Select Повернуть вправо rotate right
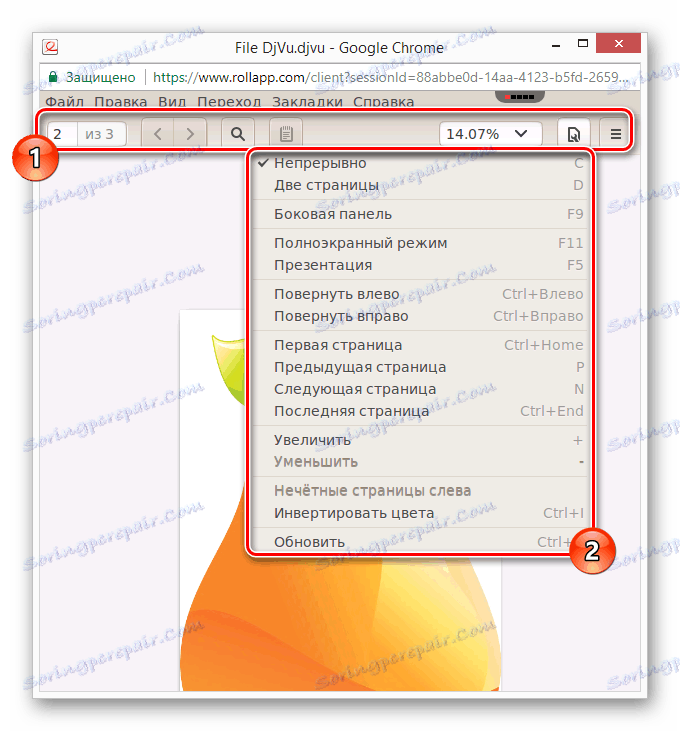Viewport: 680px width, 731px height. coord(419,316)
